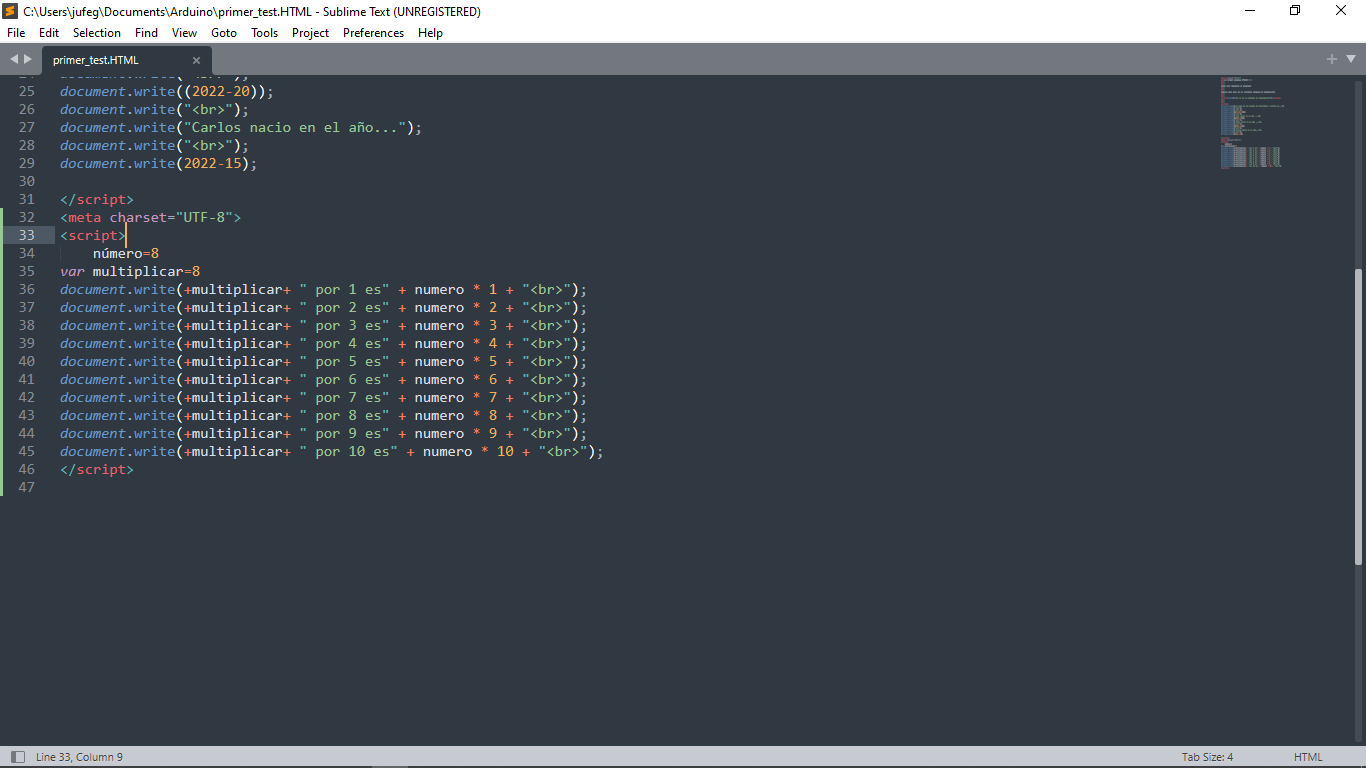The image size is (1366, 768).
Task: Click the 'por 1 es' line of code
Action: click(x=324, y=289)
